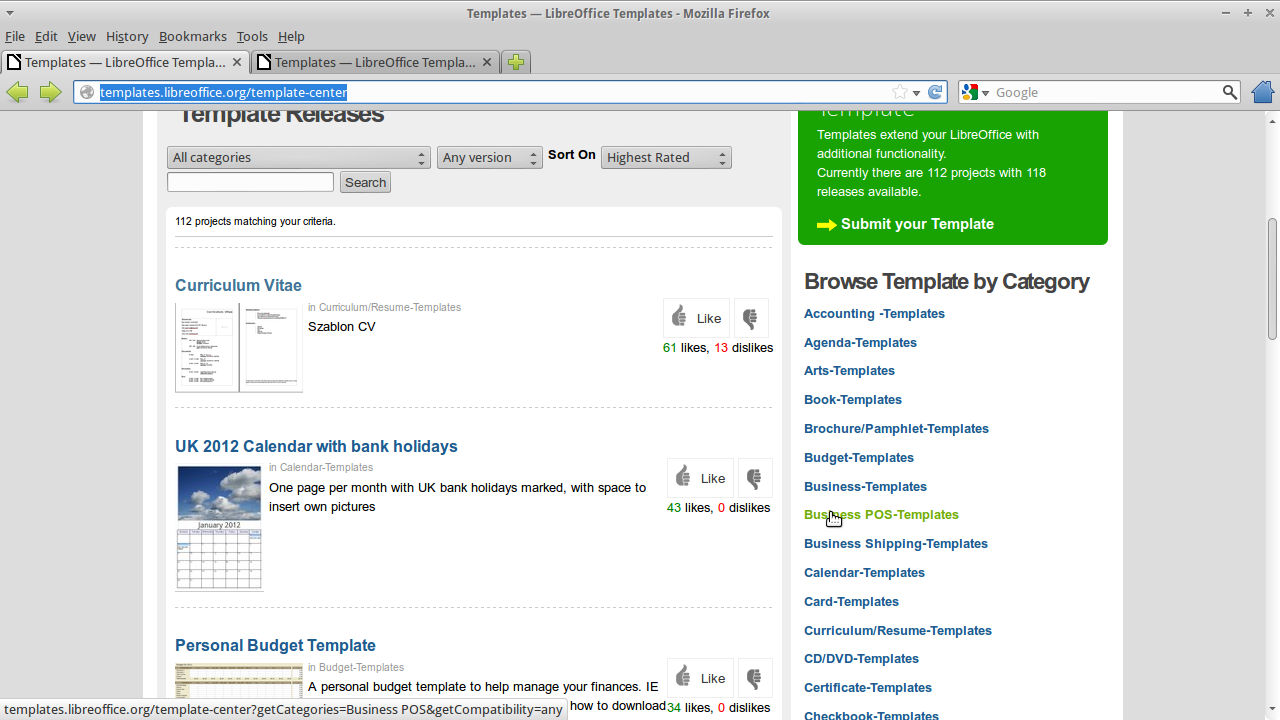The width and height of the screenshot is (1280, 720).
Task: Go back with the green back arrow
Action: 17,92
